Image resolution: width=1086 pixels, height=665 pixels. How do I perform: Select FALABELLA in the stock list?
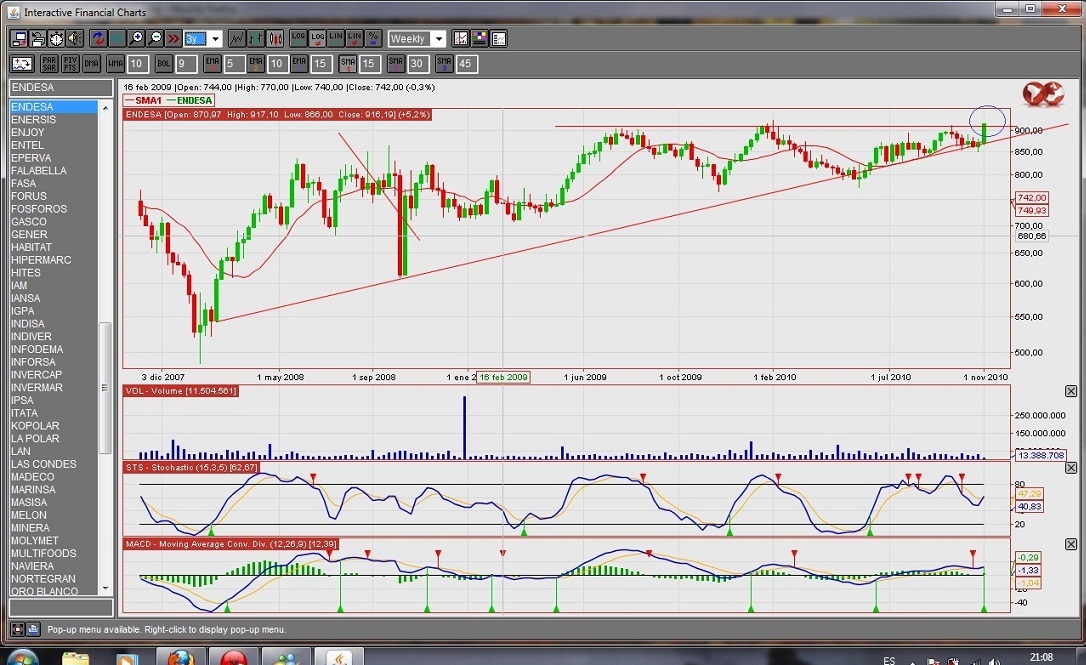click(54, 170)
